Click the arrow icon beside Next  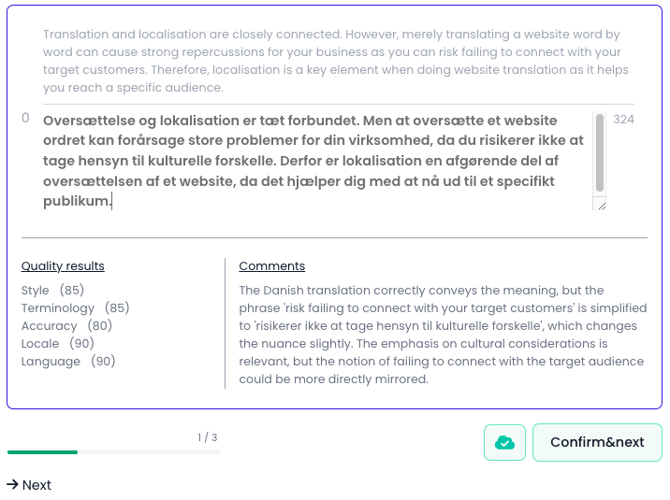[13, 485]
